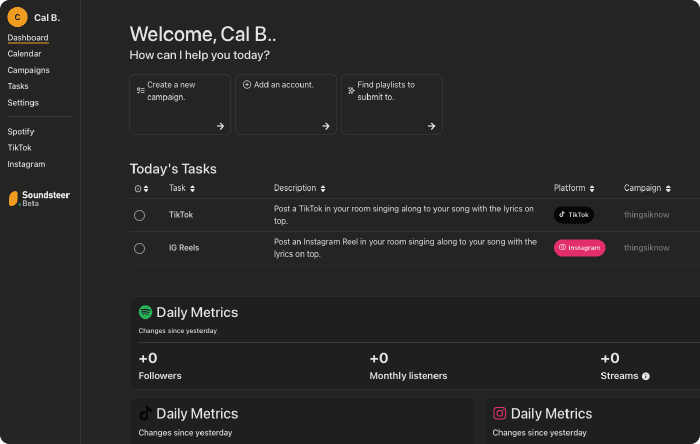700x444 pixels.
Task: Sort tasks by Description column
Action: click(299, 188)
